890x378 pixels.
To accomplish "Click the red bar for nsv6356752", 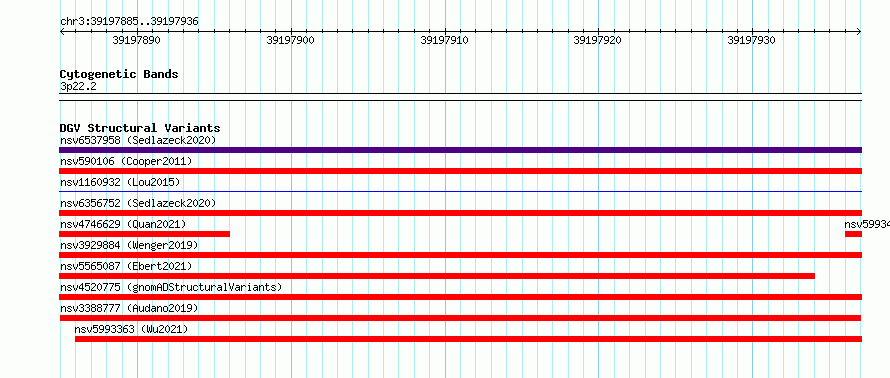I will tap(460, 213).
